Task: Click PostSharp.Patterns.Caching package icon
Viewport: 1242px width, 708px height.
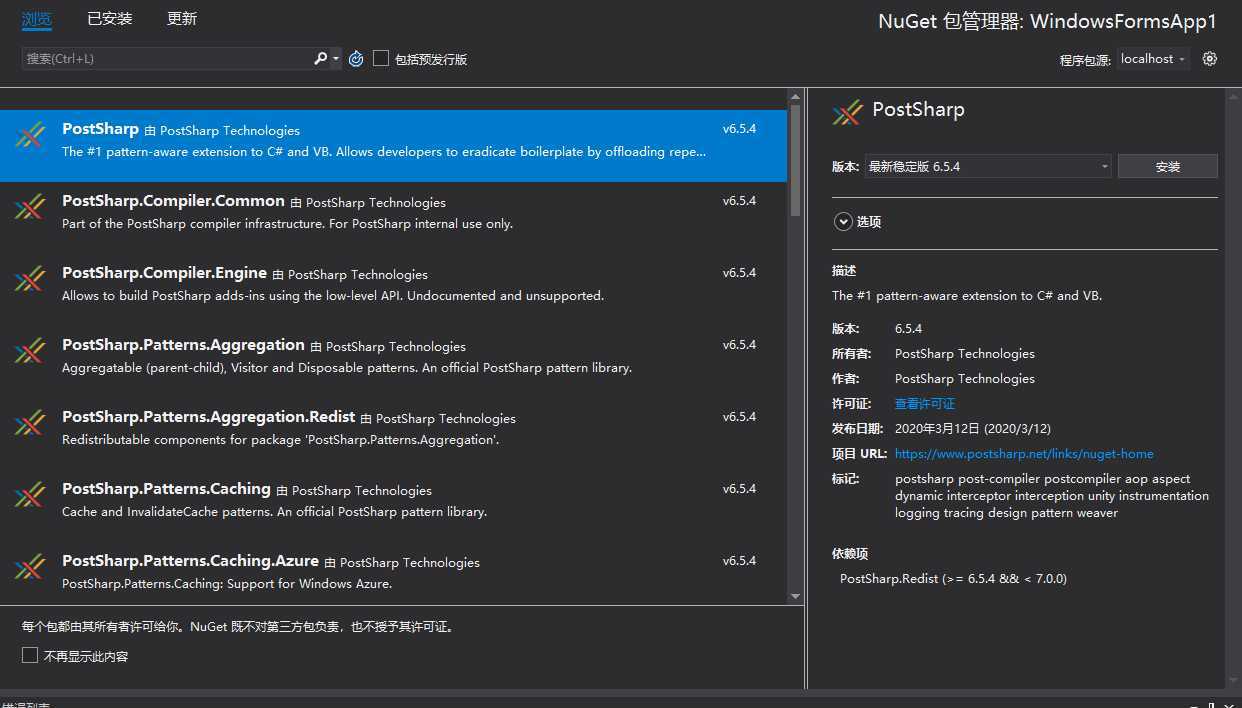Action: pos(30,496)
